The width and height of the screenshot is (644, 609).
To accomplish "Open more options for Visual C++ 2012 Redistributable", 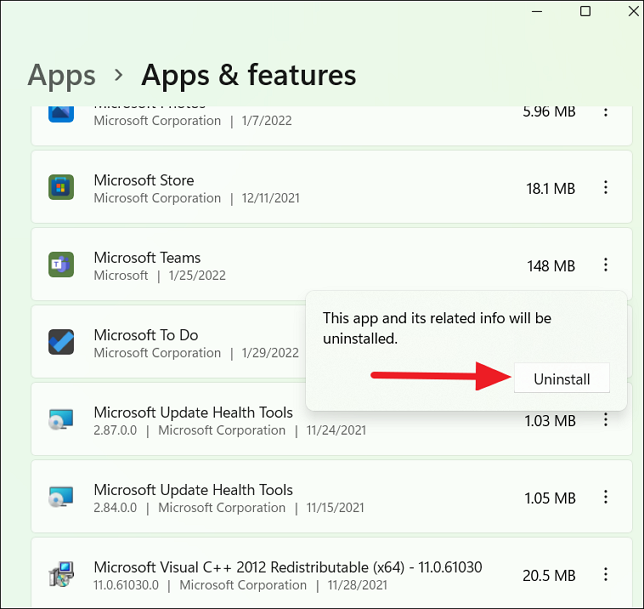I will pos(605,575).
